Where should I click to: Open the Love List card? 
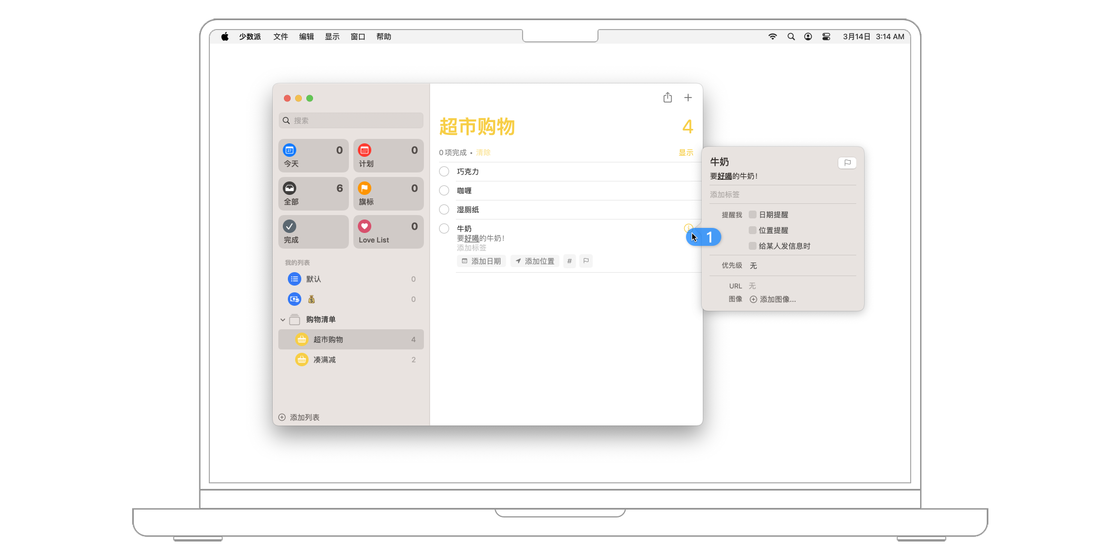388,232
